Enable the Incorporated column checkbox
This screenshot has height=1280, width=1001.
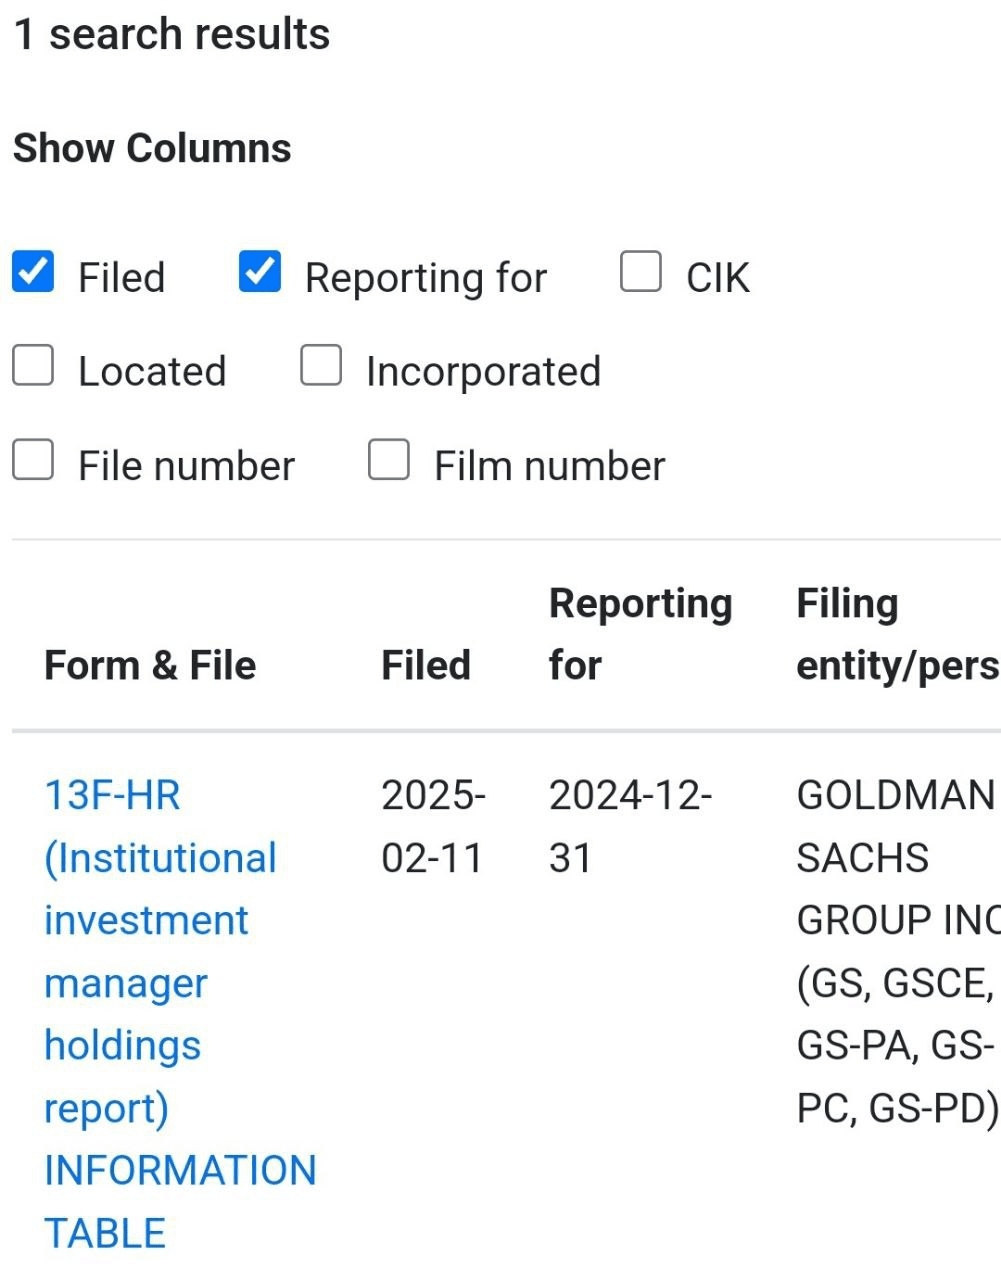(x=321, y=366)
